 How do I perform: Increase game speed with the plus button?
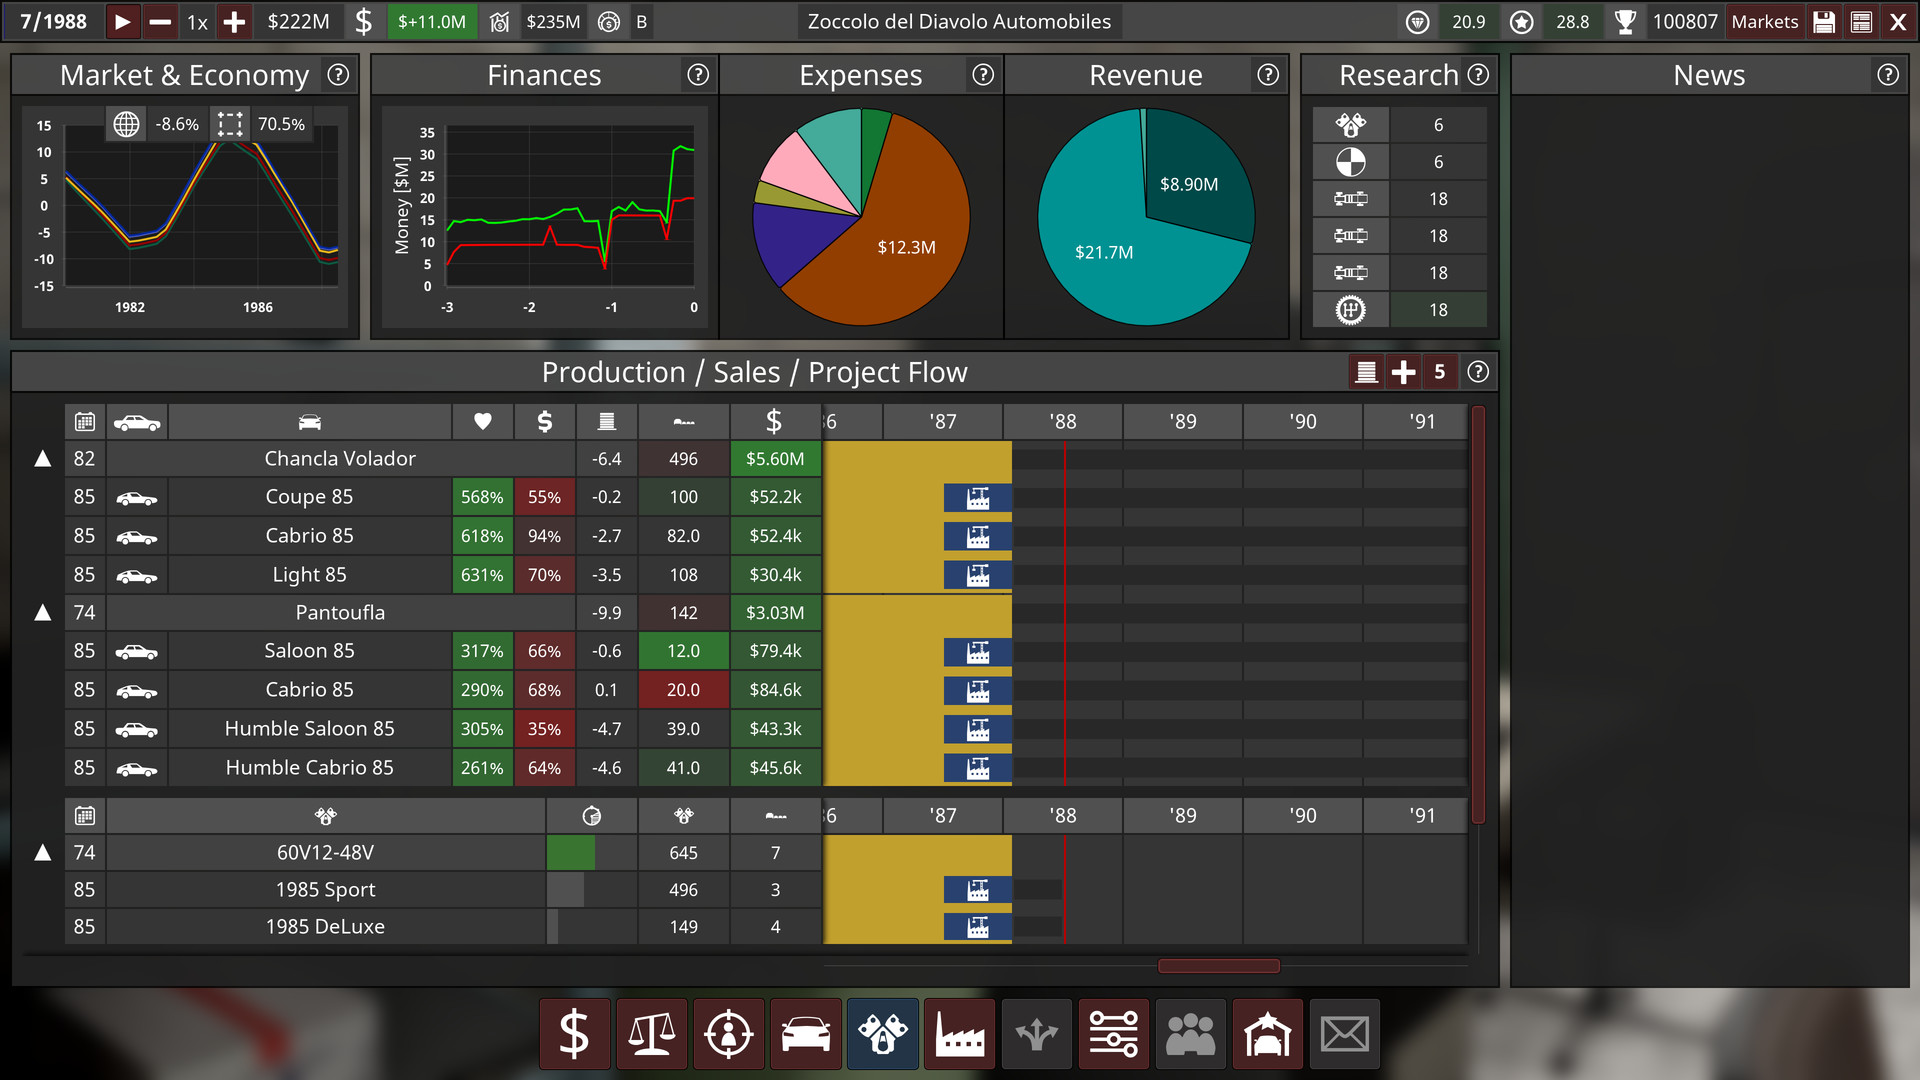point(234,21)
